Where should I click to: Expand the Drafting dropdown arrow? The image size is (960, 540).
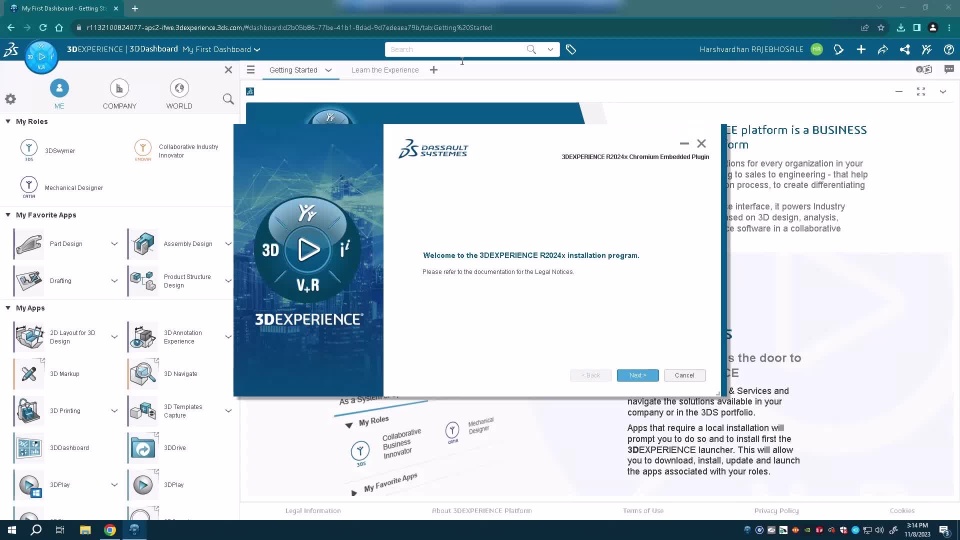pos(114,280)
